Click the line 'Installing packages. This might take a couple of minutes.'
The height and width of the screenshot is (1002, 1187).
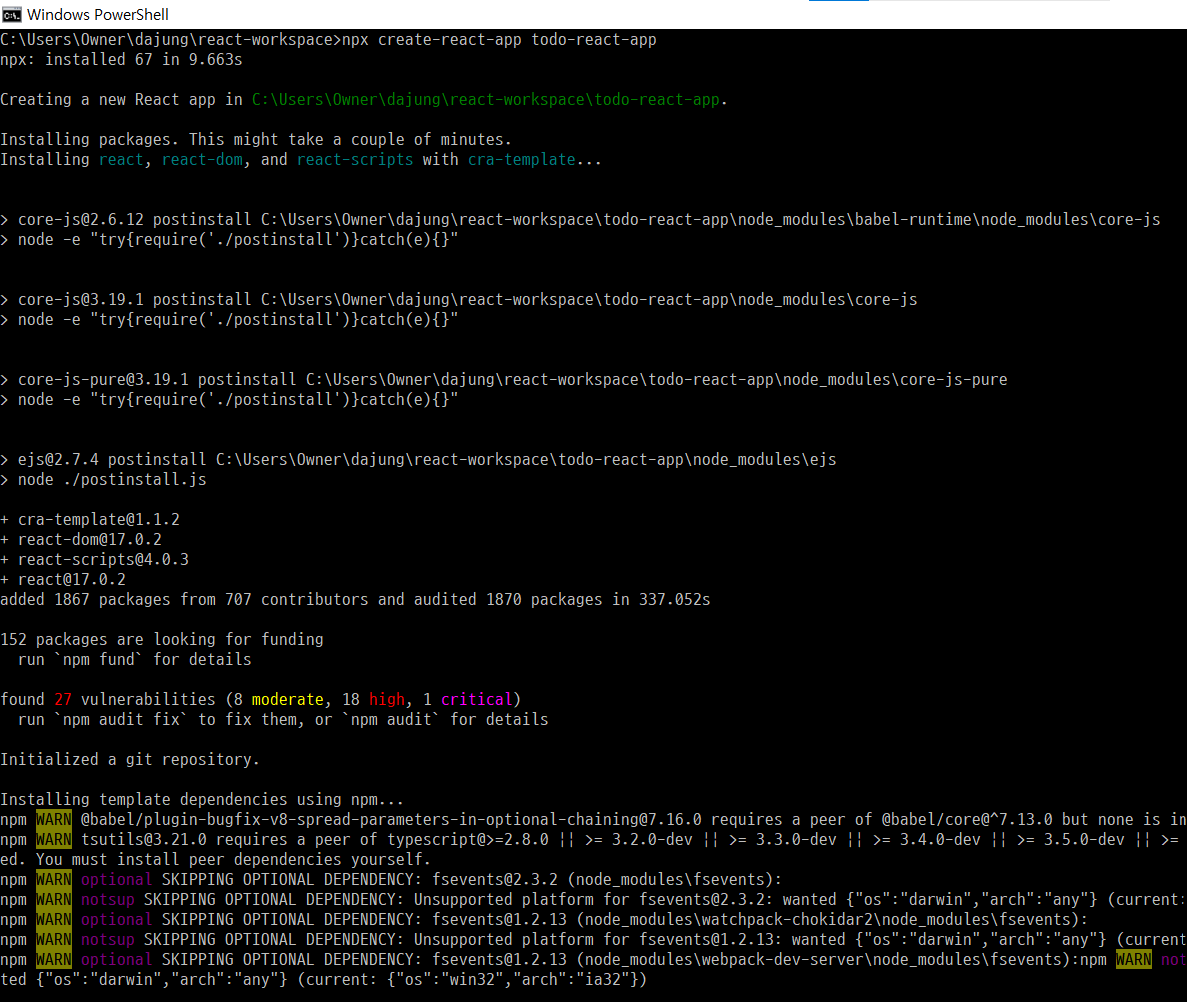click(256, 140)
